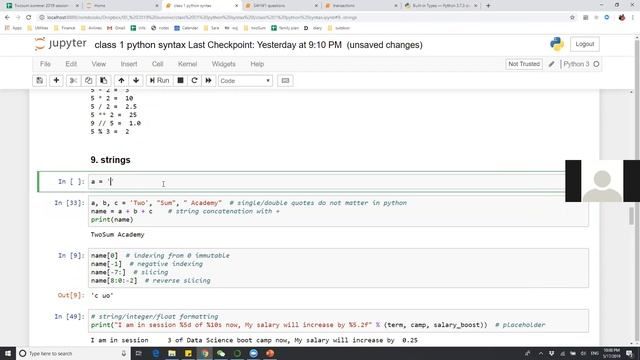Open the command palette keyboard icon
The width and height of the screenshot is (640, 360).
pyautogui.click(x=285, y=80)
